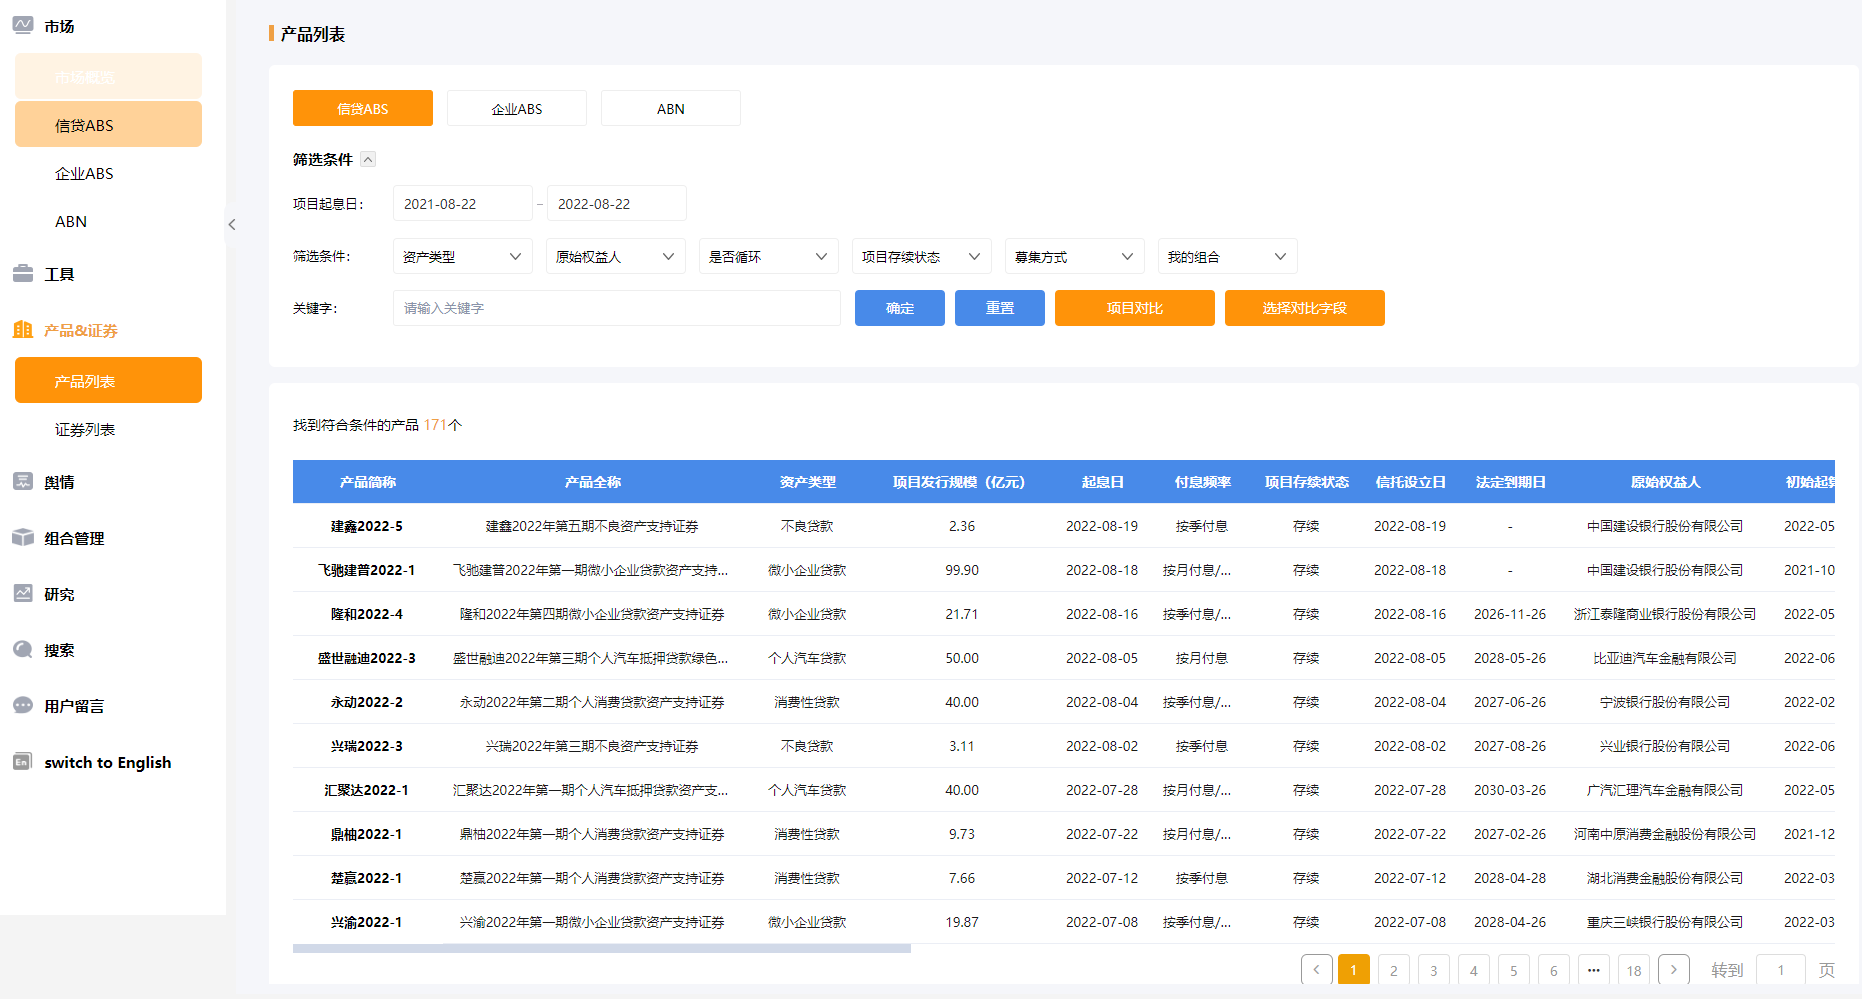Open 证券列表 in the sidebar
The width and height of the screenshot is (1862, 999).
click(x=108, y=429)
